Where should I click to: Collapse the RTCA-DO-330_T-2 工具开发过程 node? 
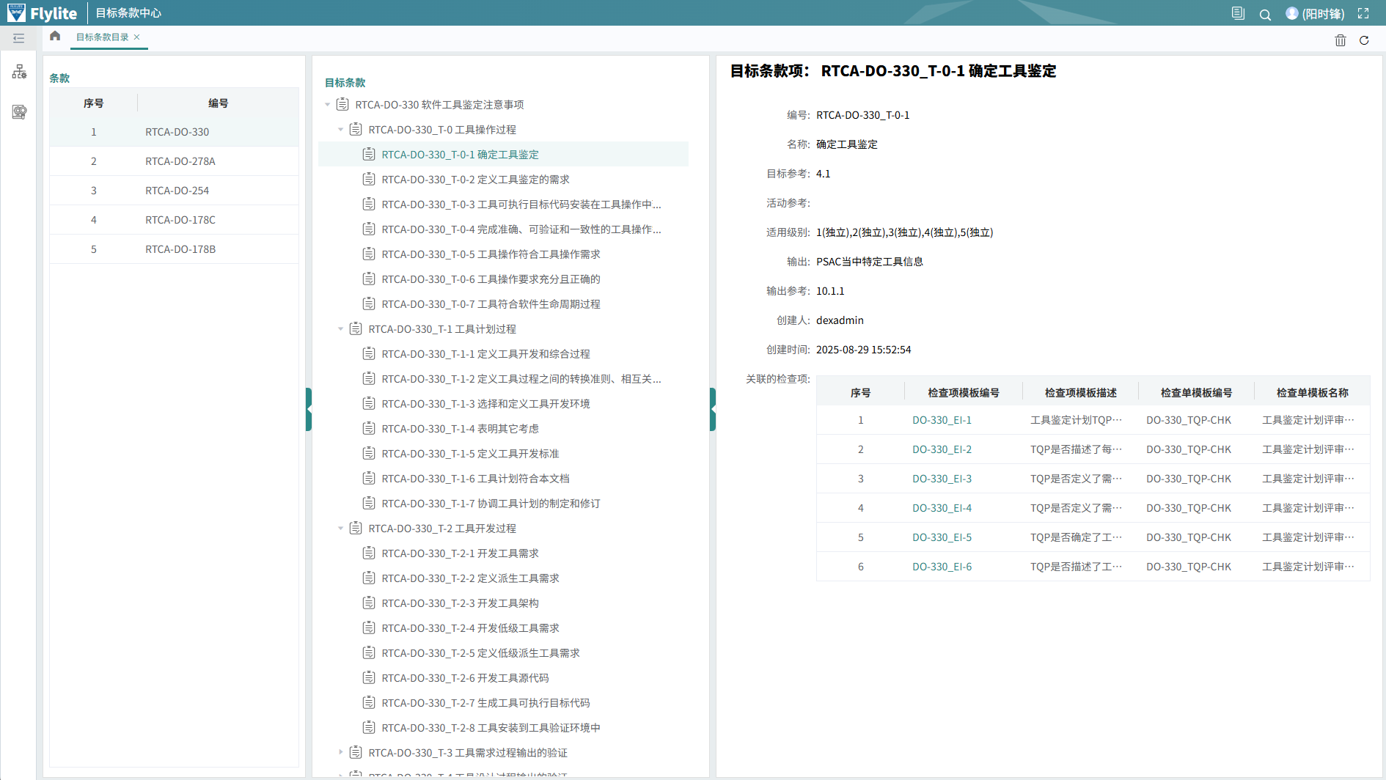click(341, 528)
